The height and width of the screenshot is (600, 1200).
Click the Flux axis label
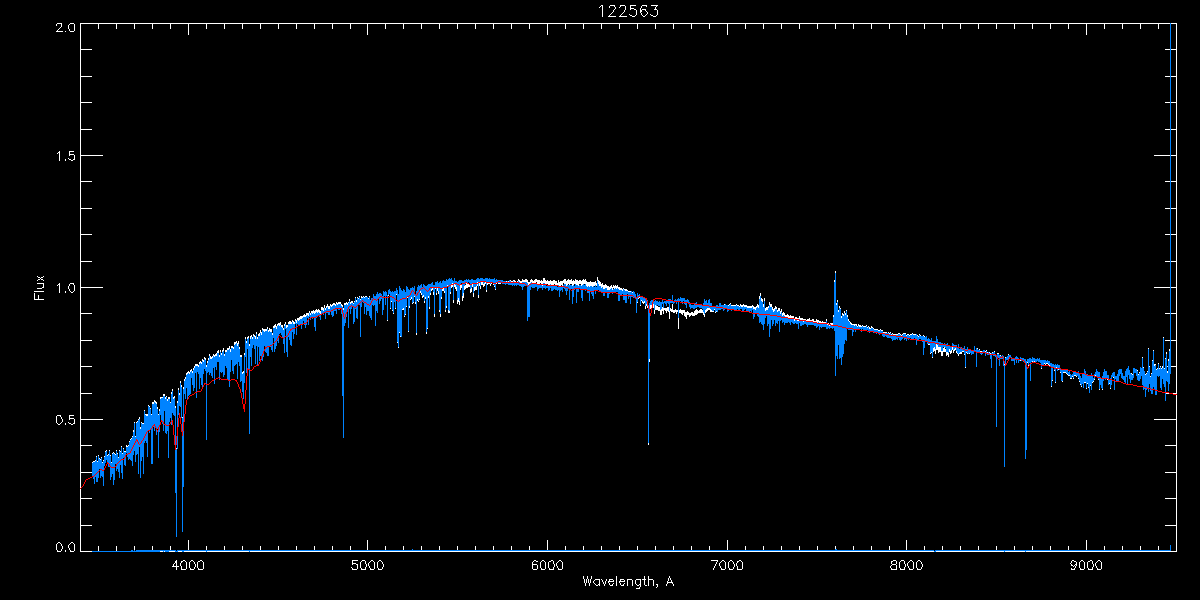coord(40,287)
